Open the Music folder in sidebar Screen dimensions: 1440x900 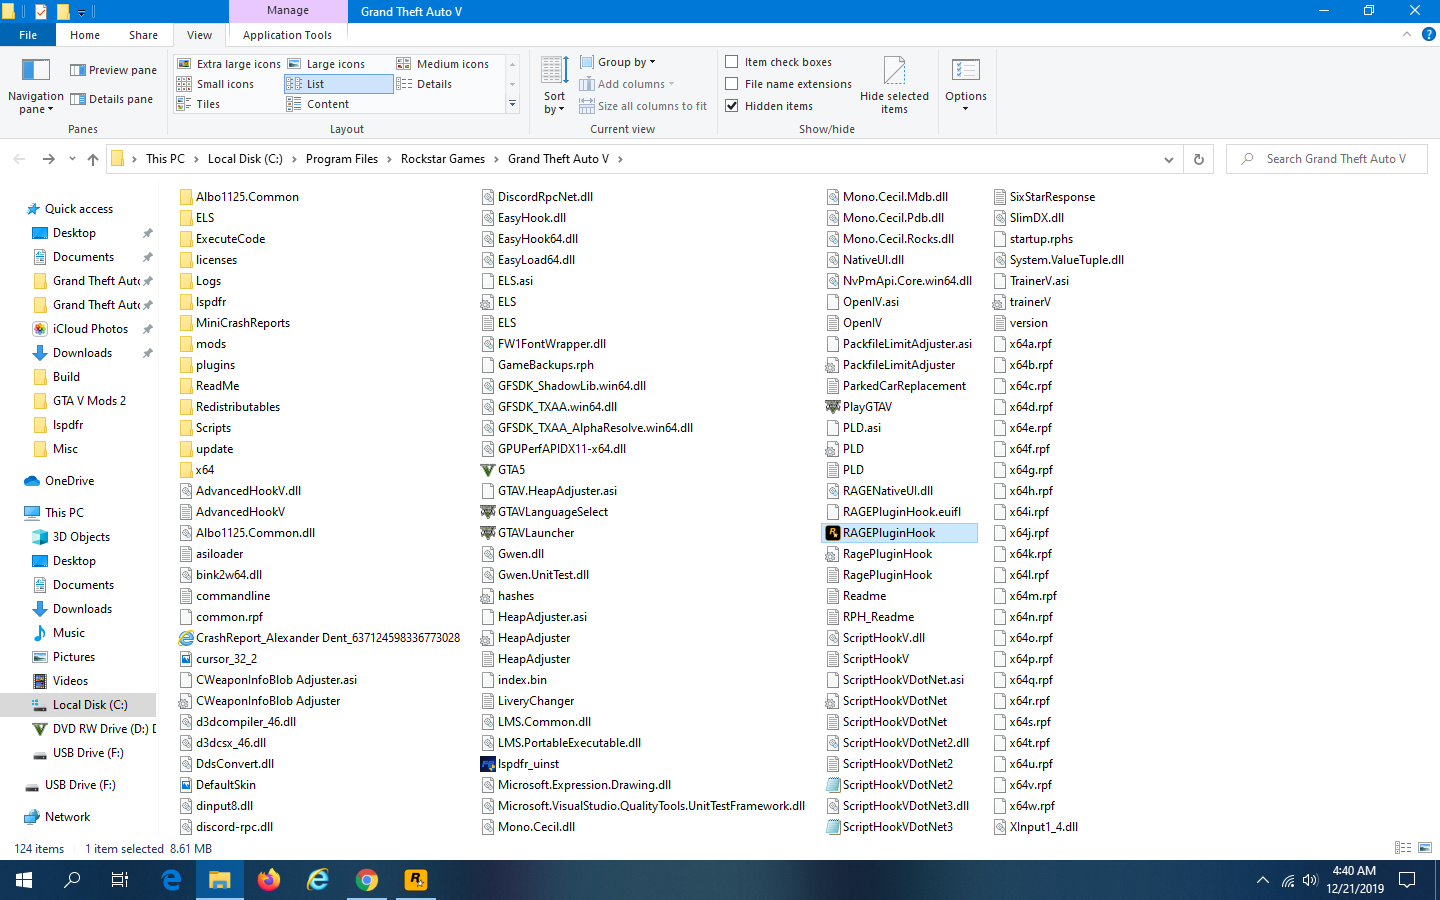click(x=68, y=633)
